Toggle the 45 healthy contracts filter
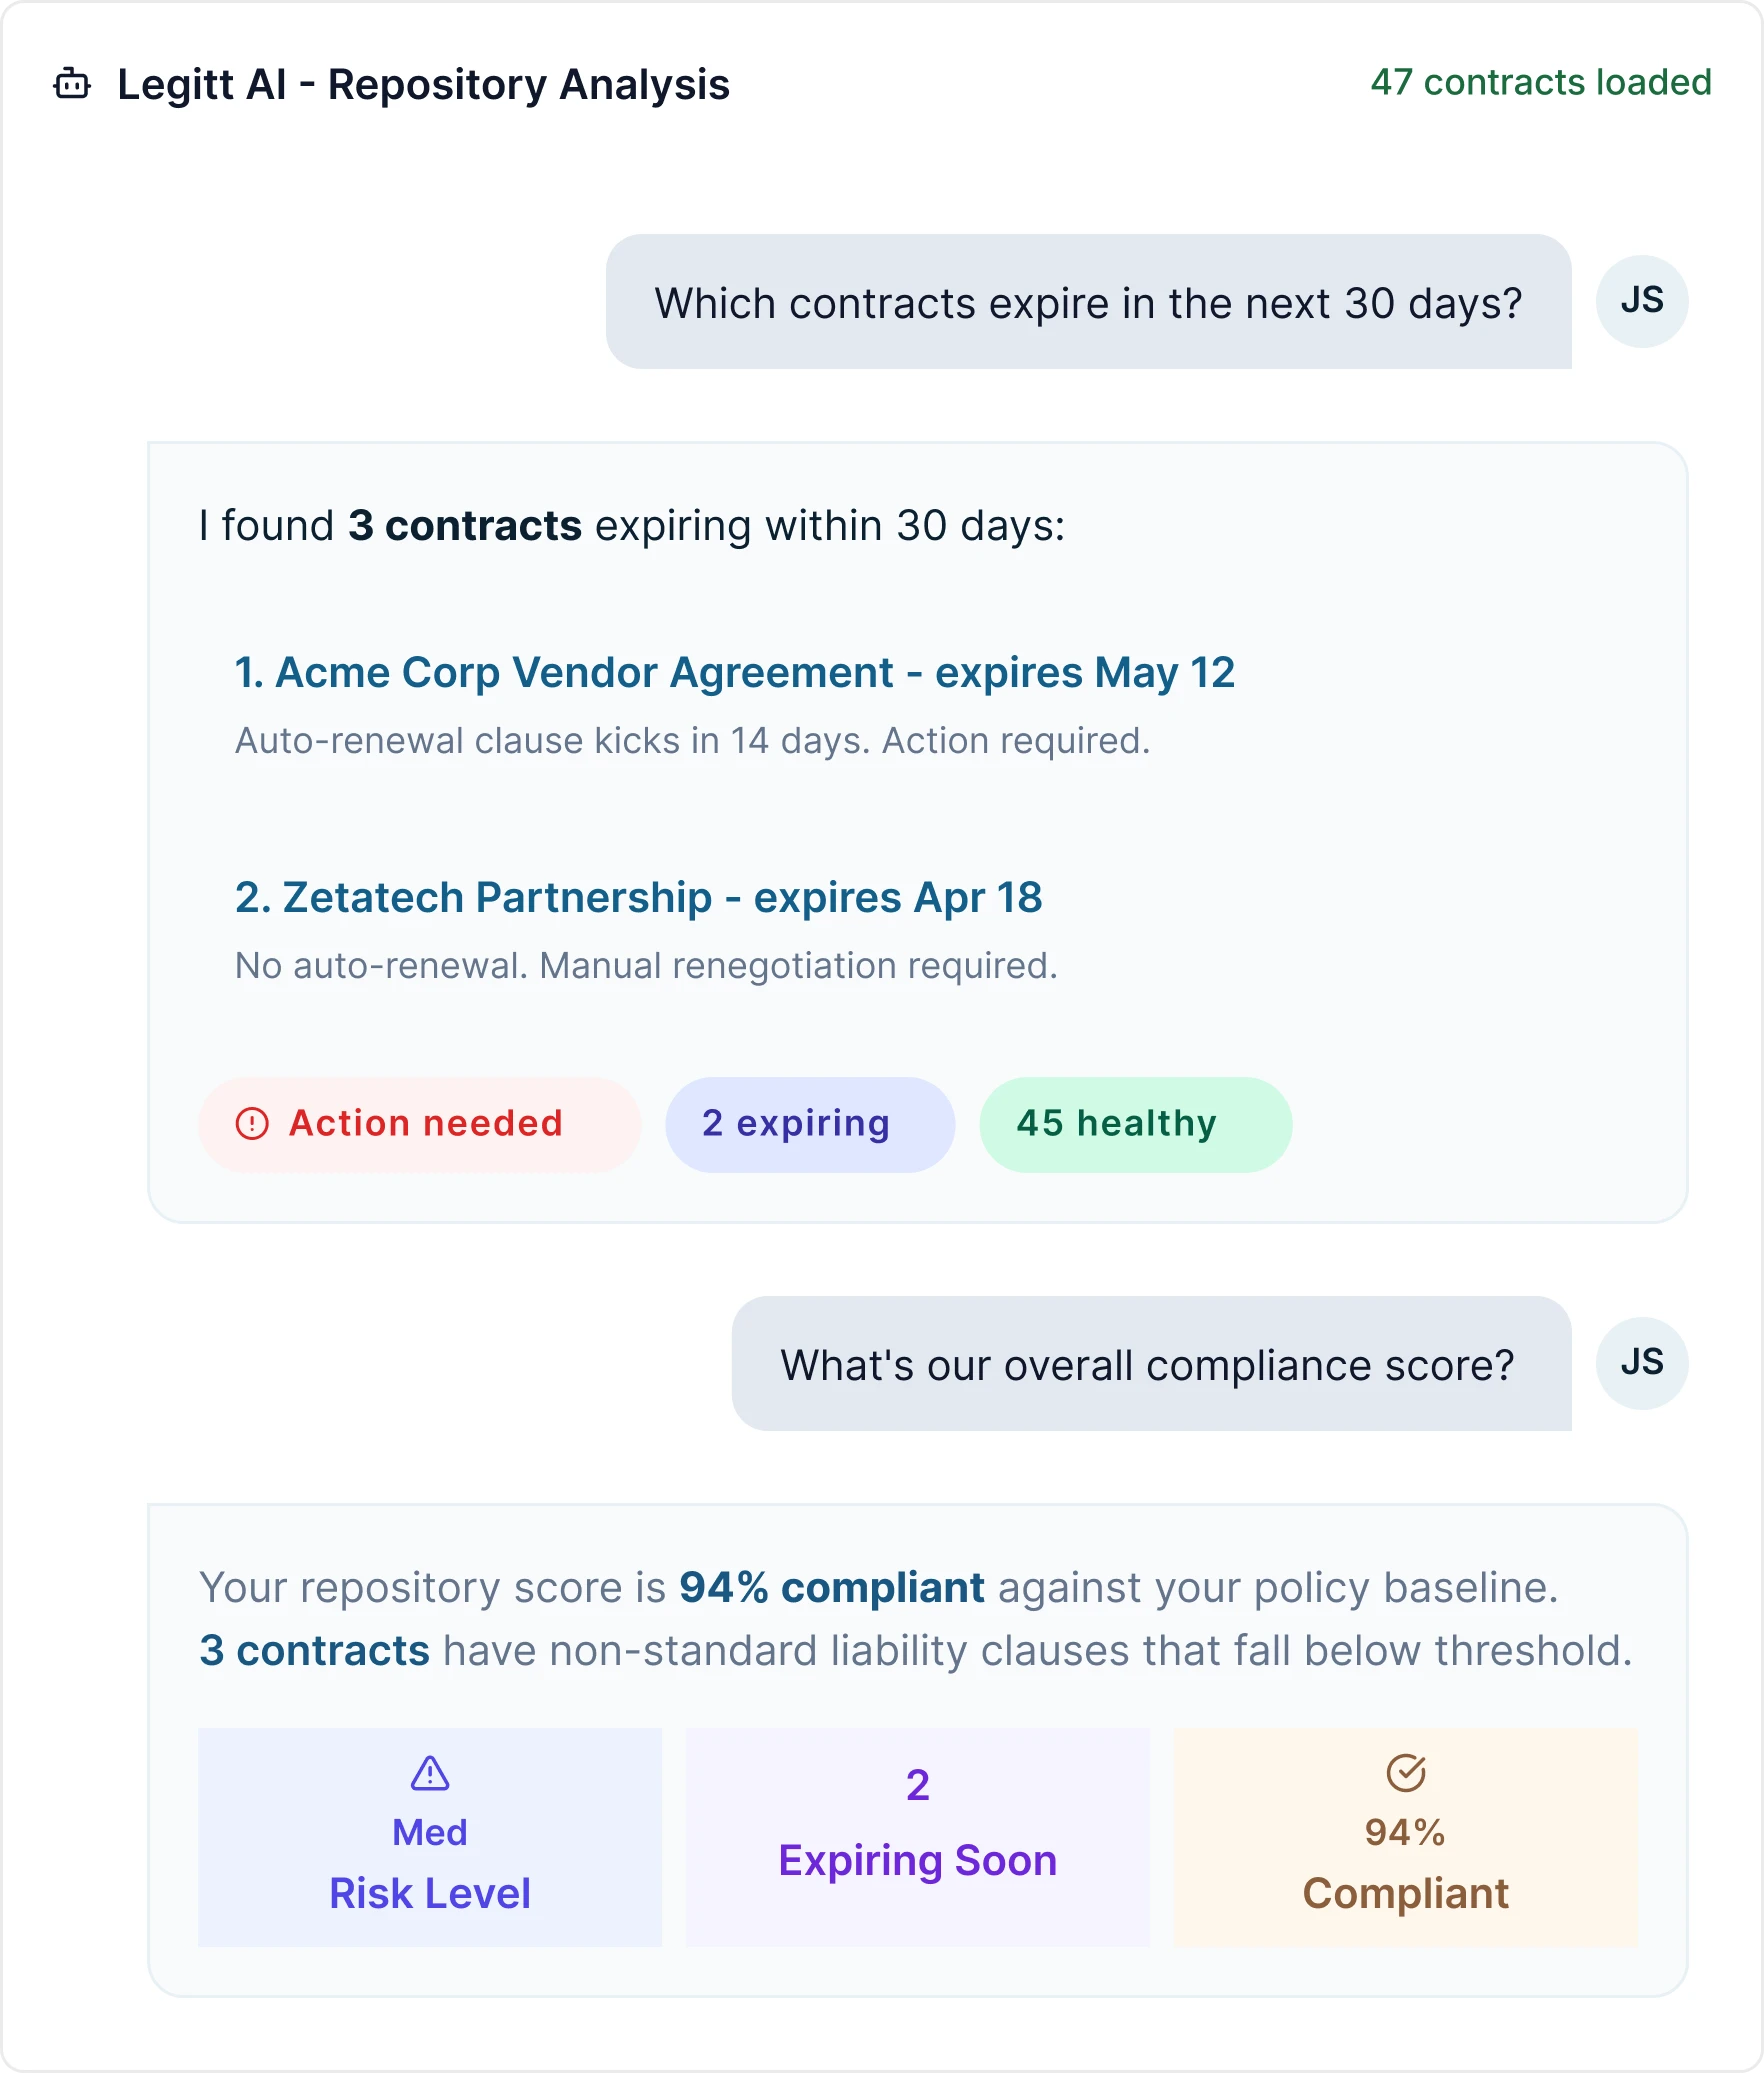The height and width of the screenshot is (2073, 1764). click(x=1135, y=1124)
